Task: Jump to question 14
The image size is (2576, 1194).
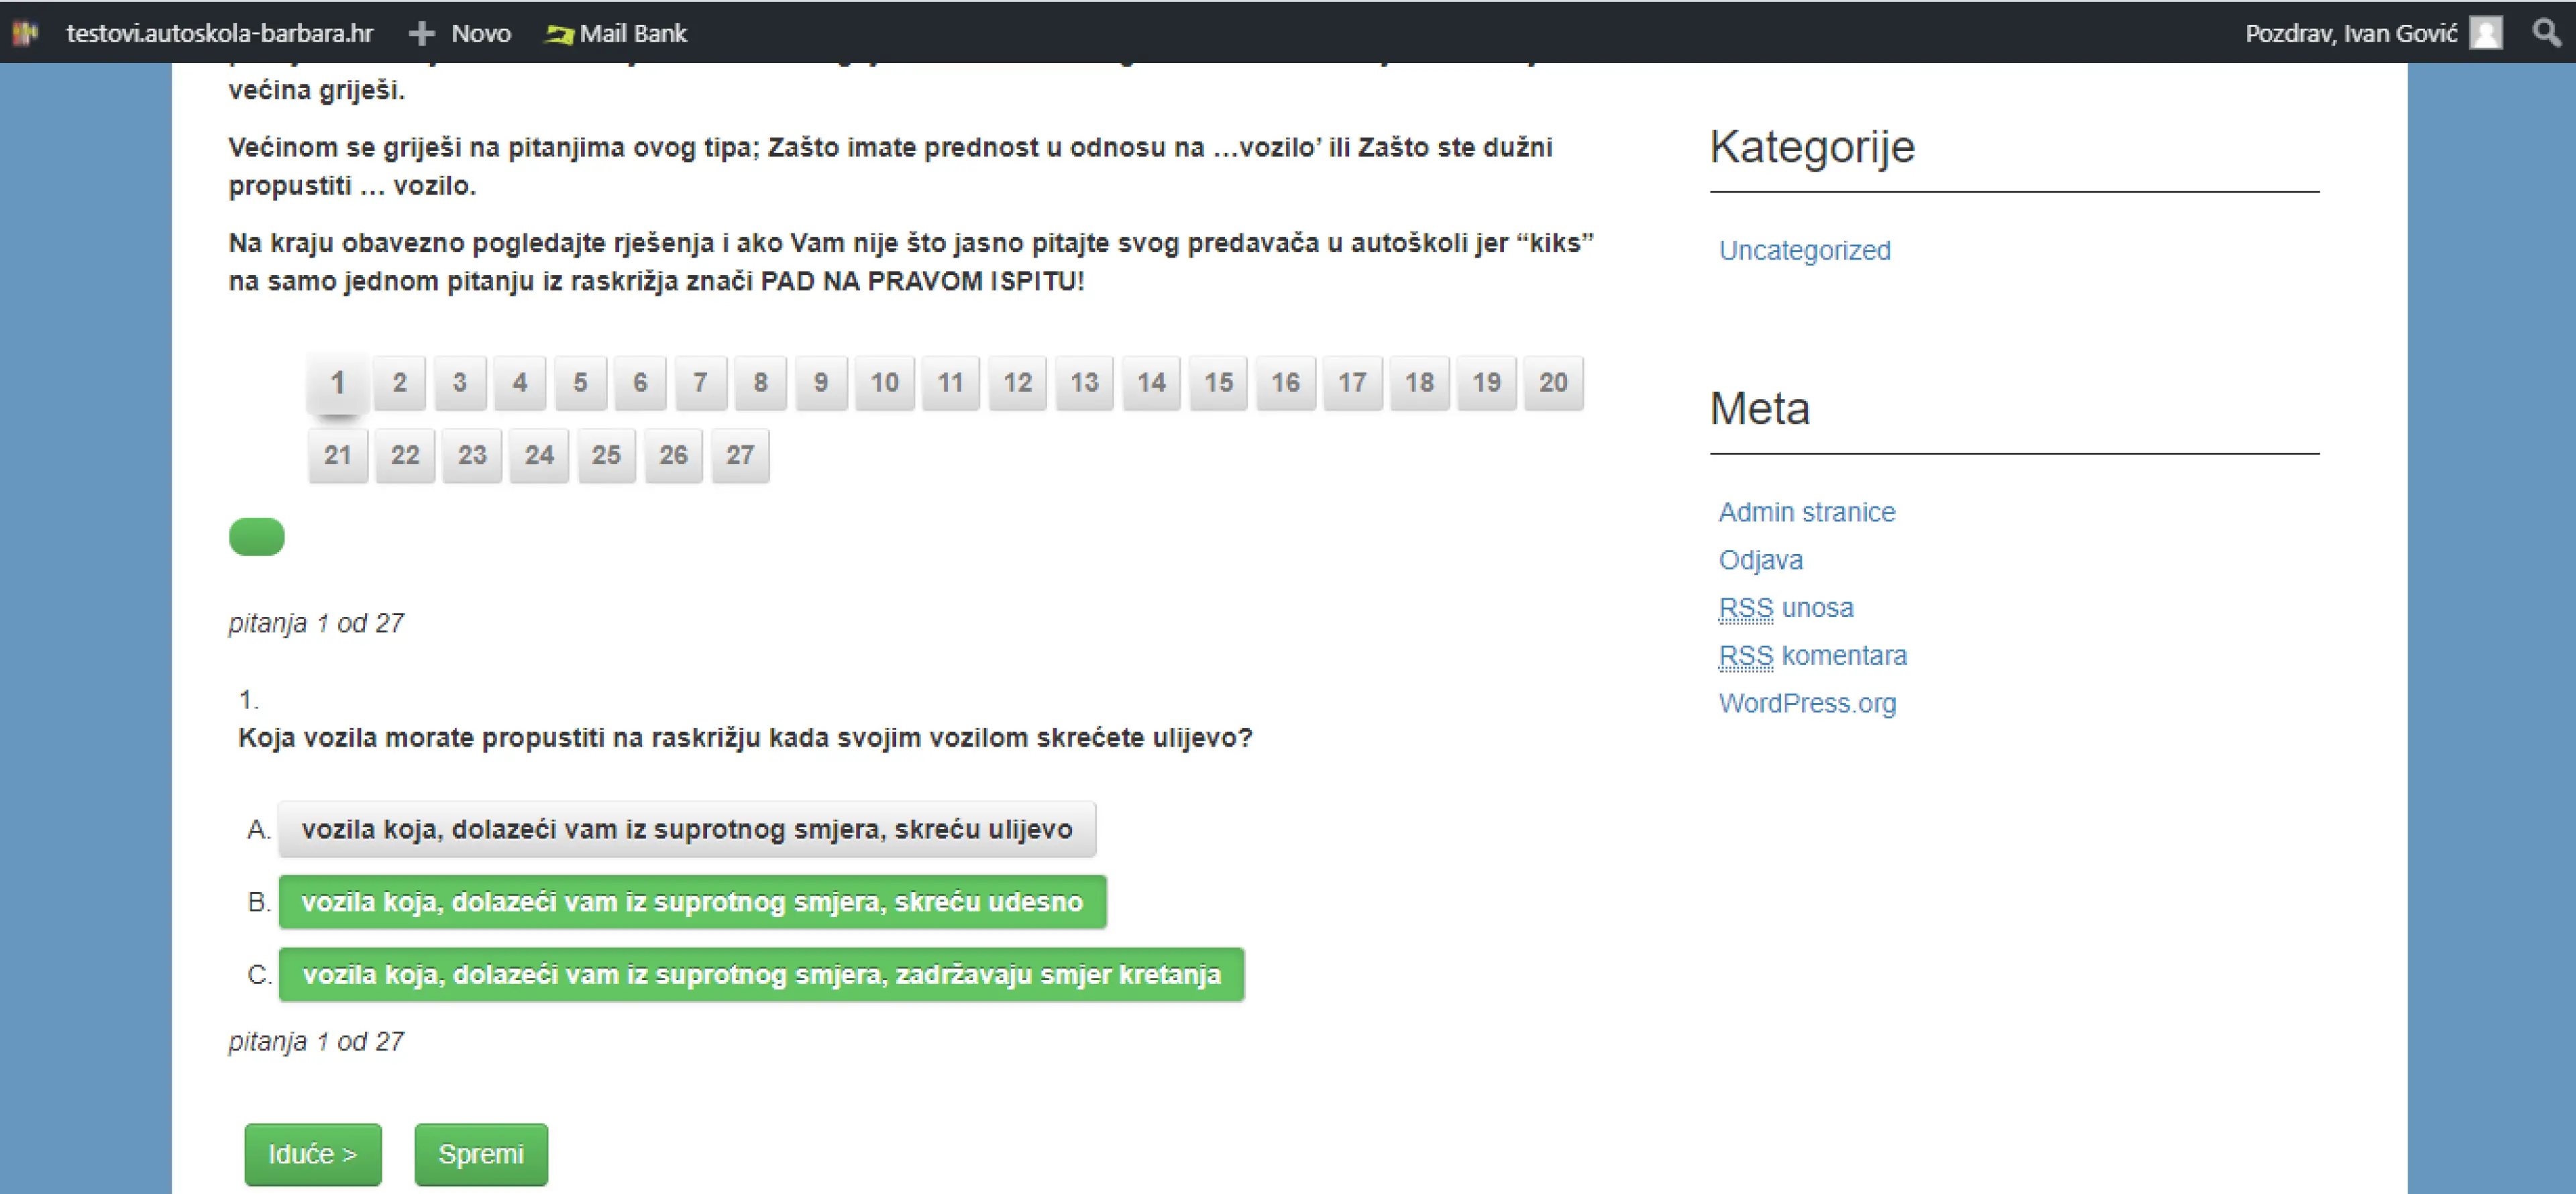Action: (x=1151, y=382)
